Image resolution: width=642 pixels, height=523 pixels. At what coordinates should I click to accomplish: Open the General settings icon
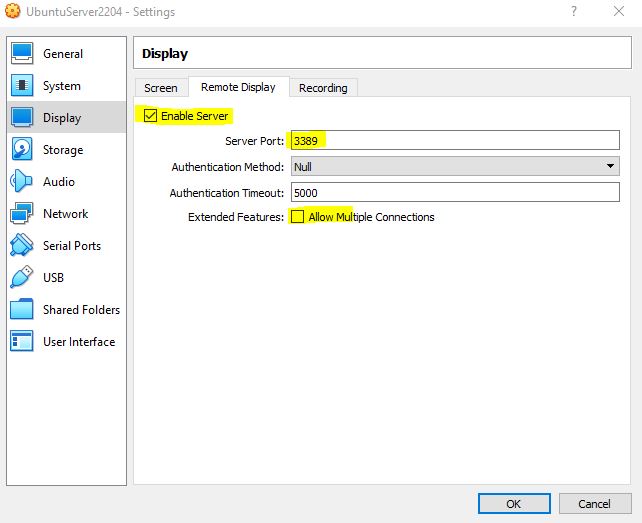click(22, 54)
